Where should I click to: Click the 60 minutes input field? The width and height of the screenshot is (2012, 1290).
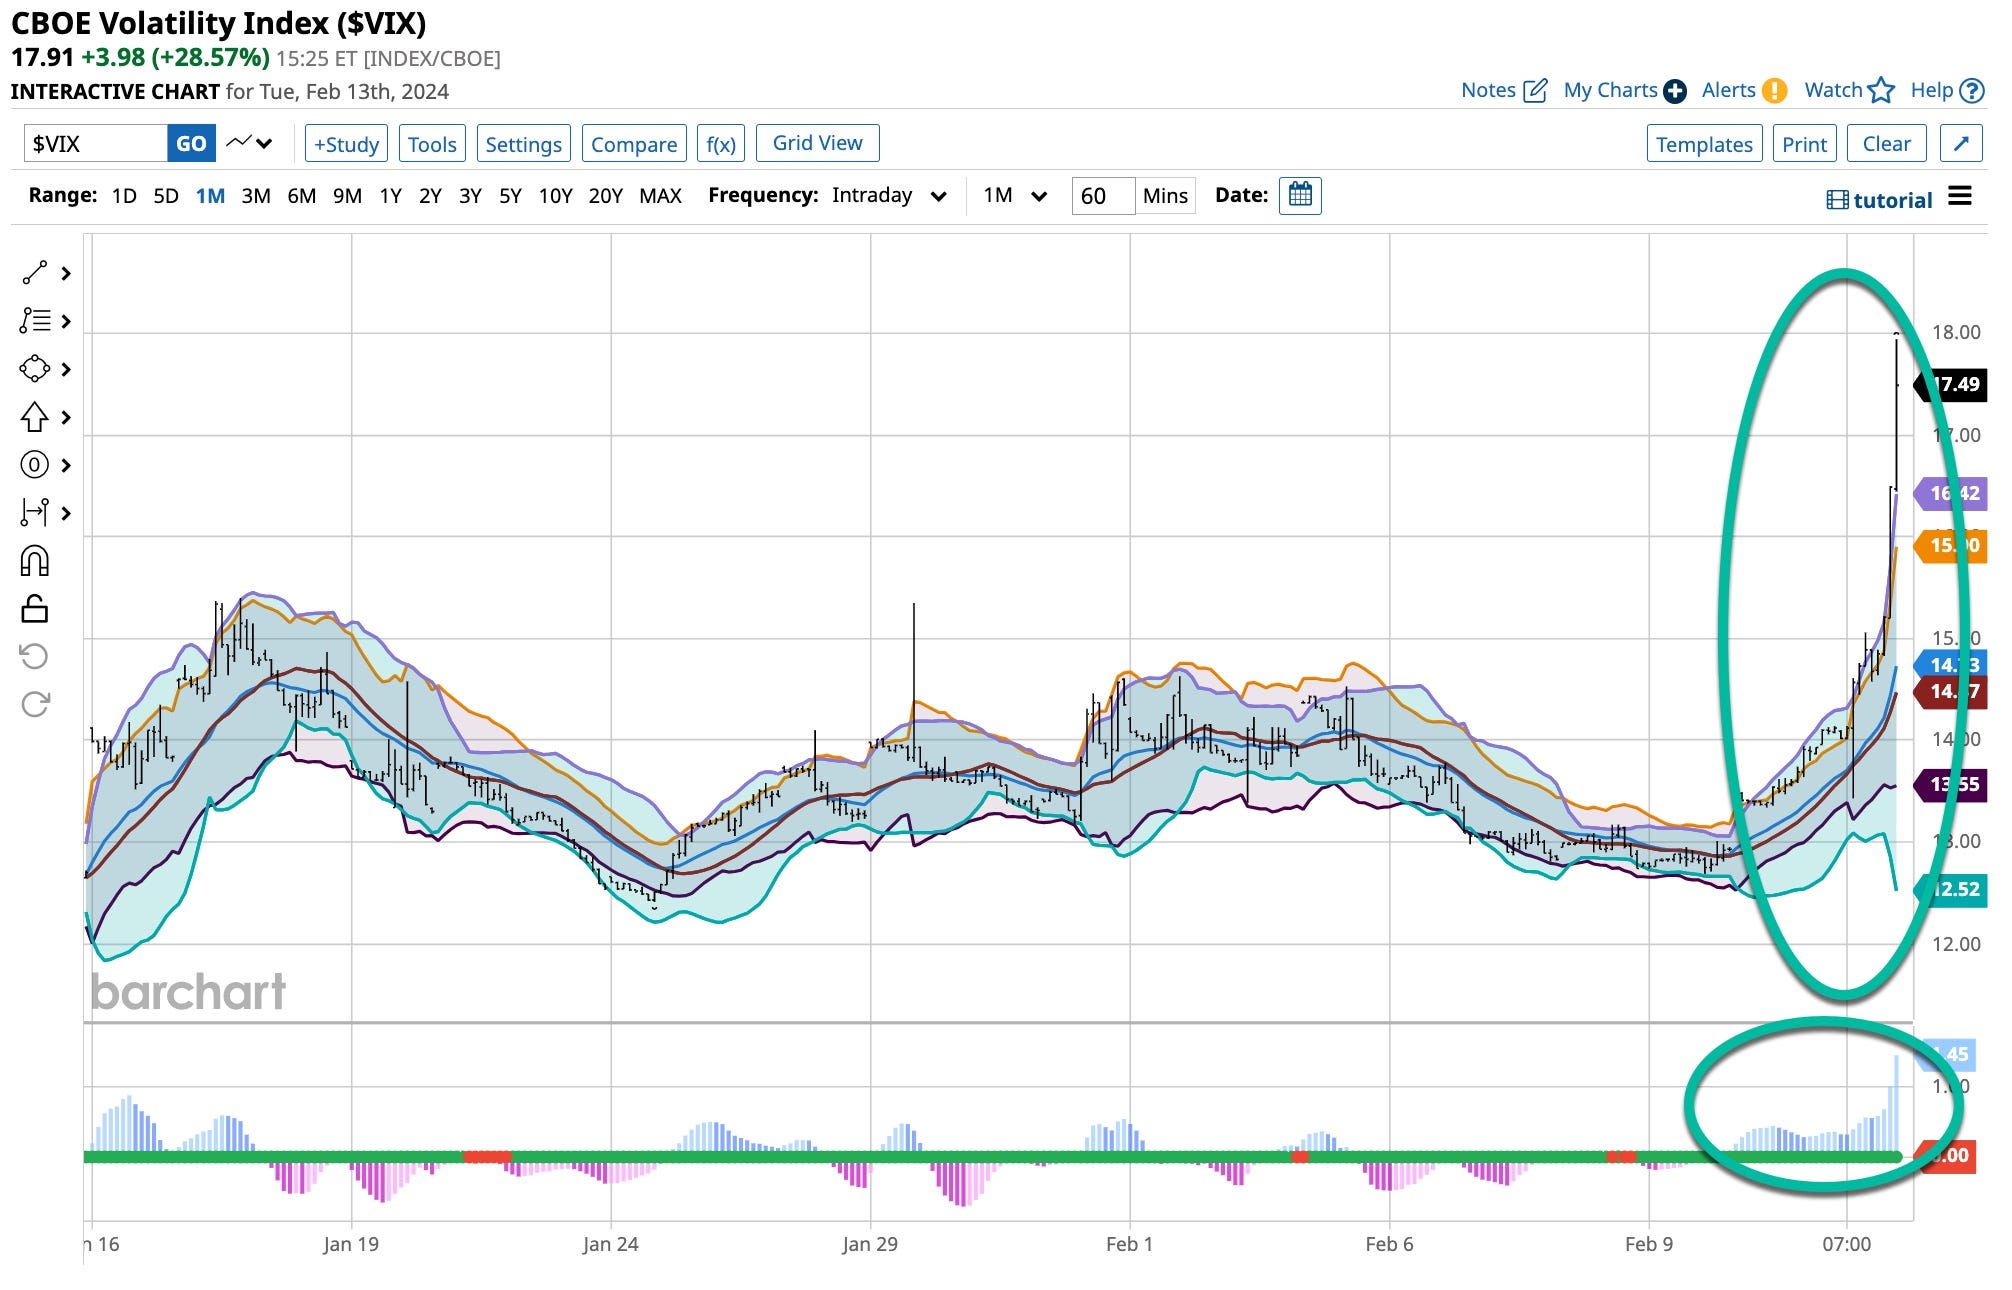pyautogui.click(x=1103, y=195)
